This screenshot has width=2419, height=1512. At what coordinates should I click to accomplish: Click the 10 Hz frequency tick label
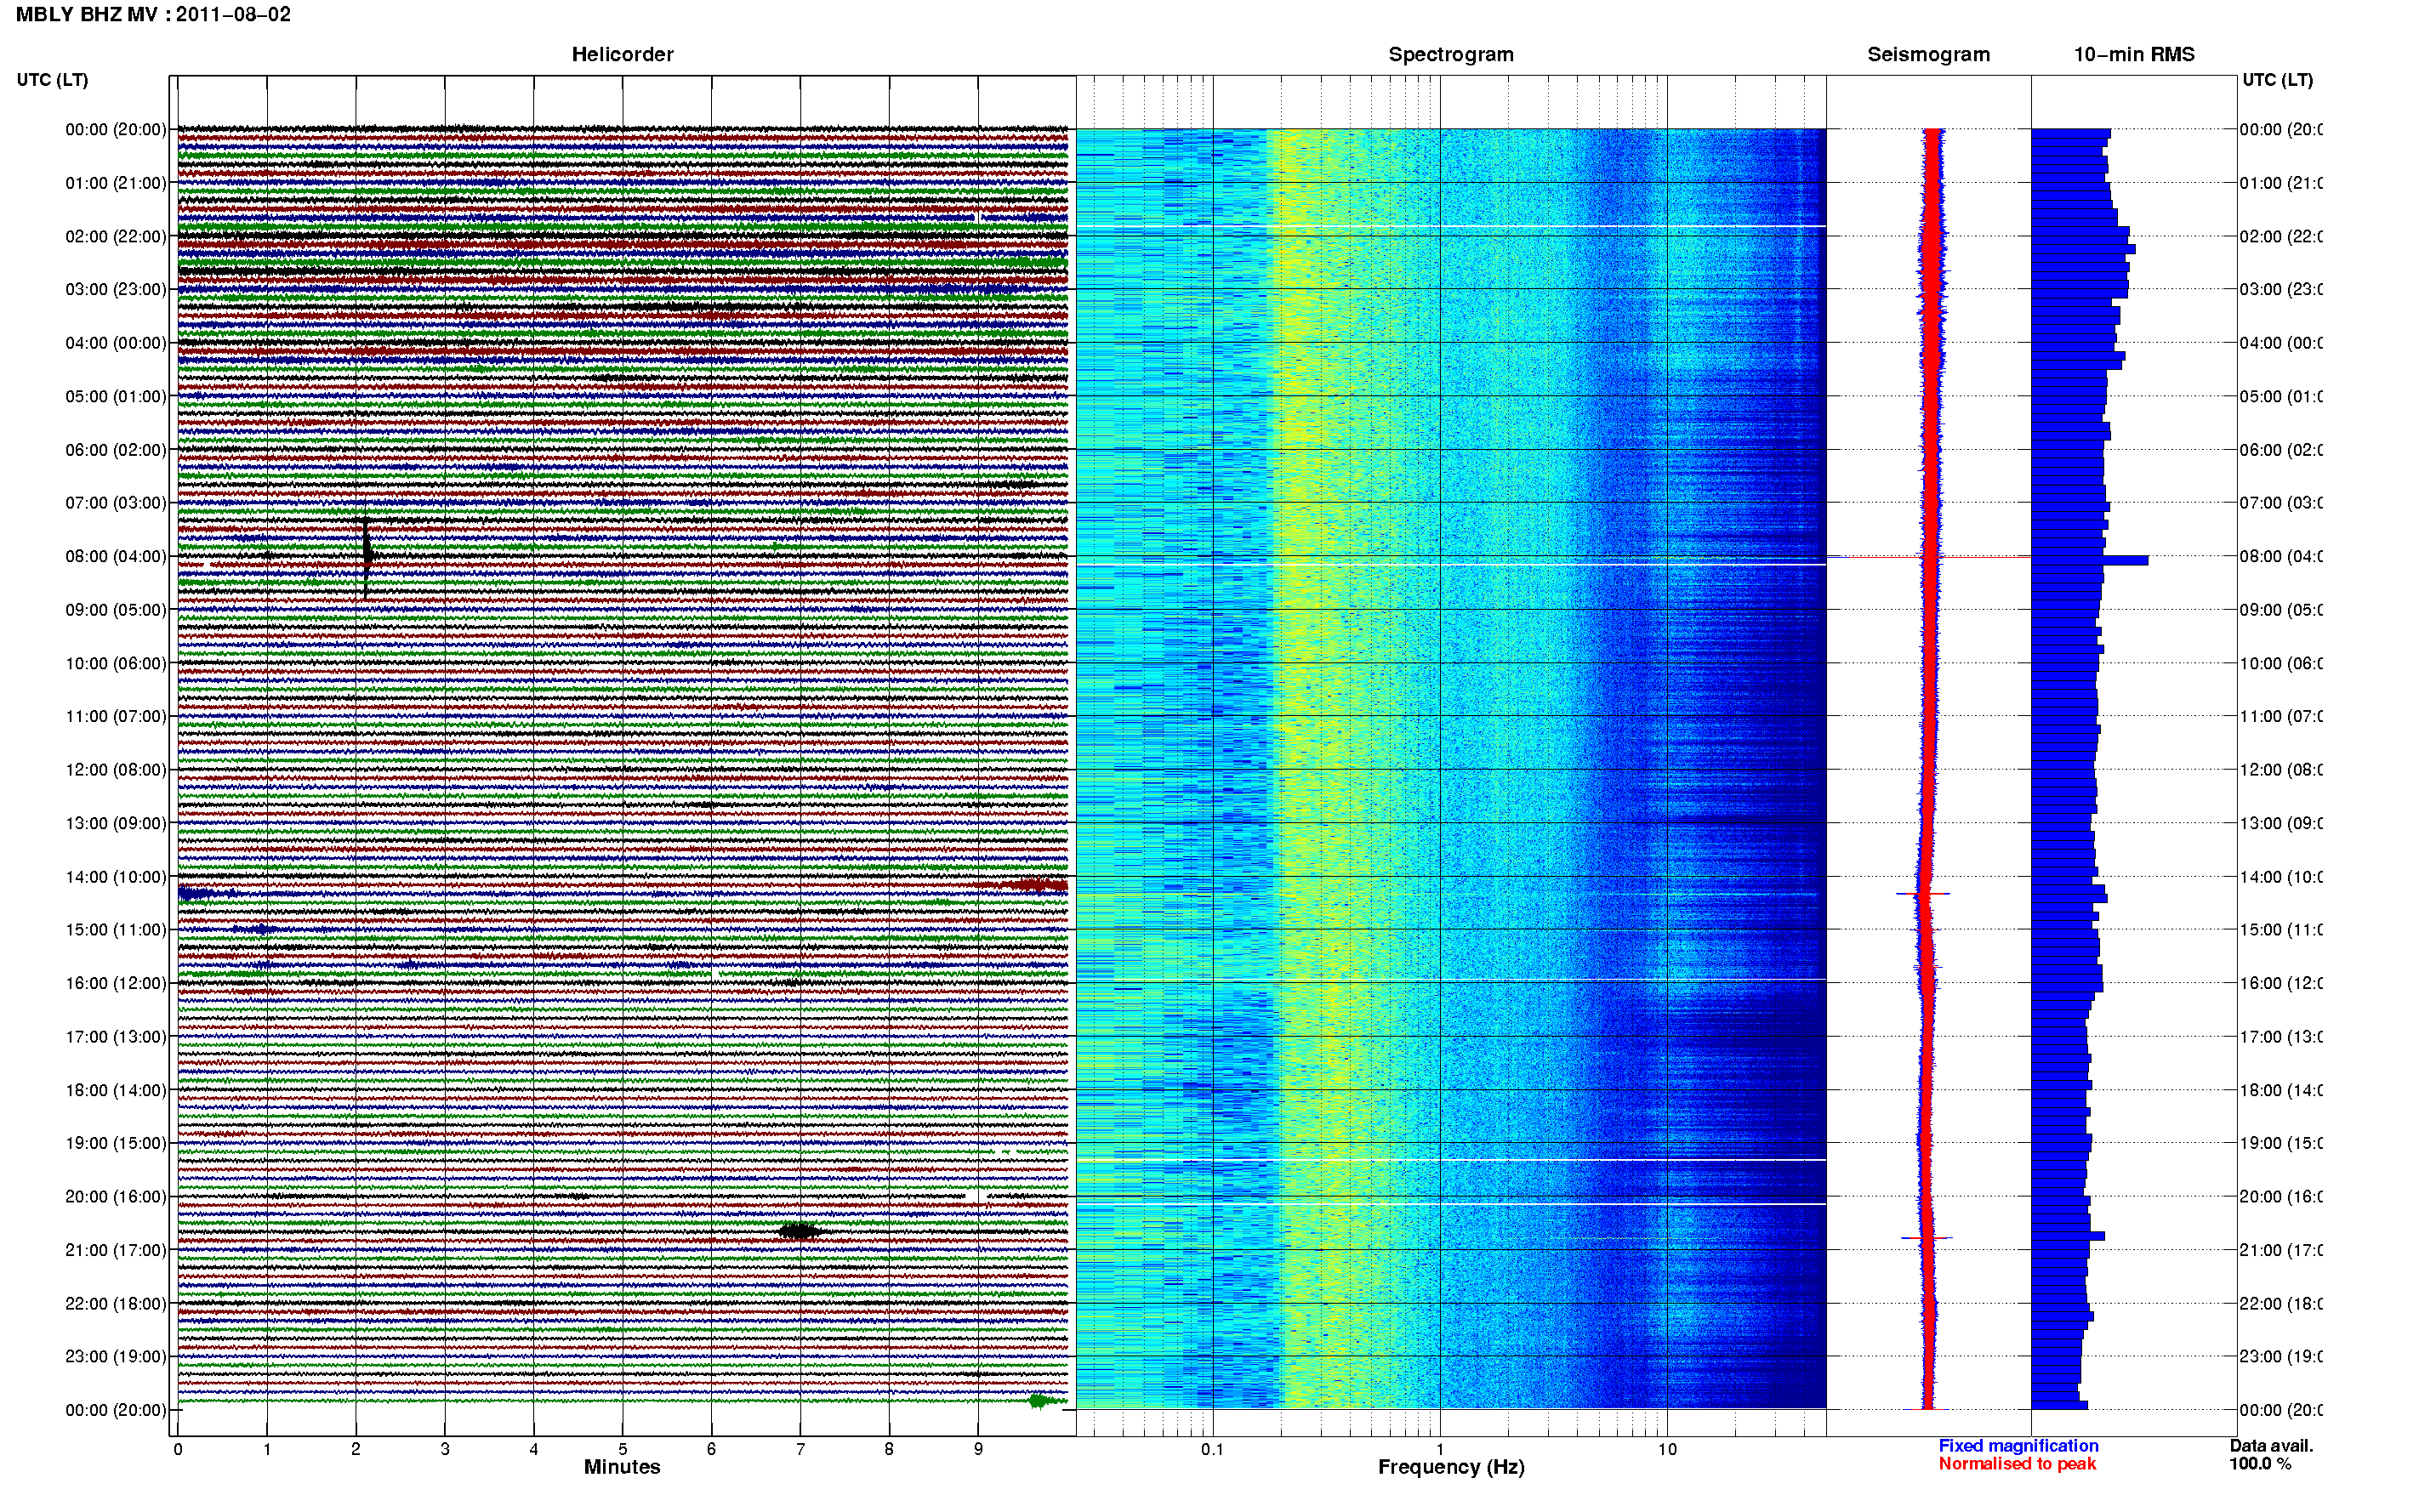1667,1449
